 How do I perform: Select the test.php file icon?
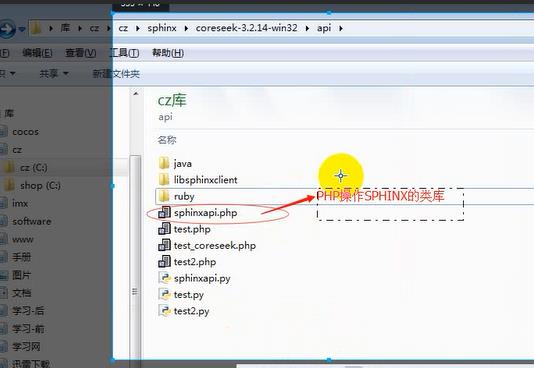pyautogui.click(x=164, y=229)
